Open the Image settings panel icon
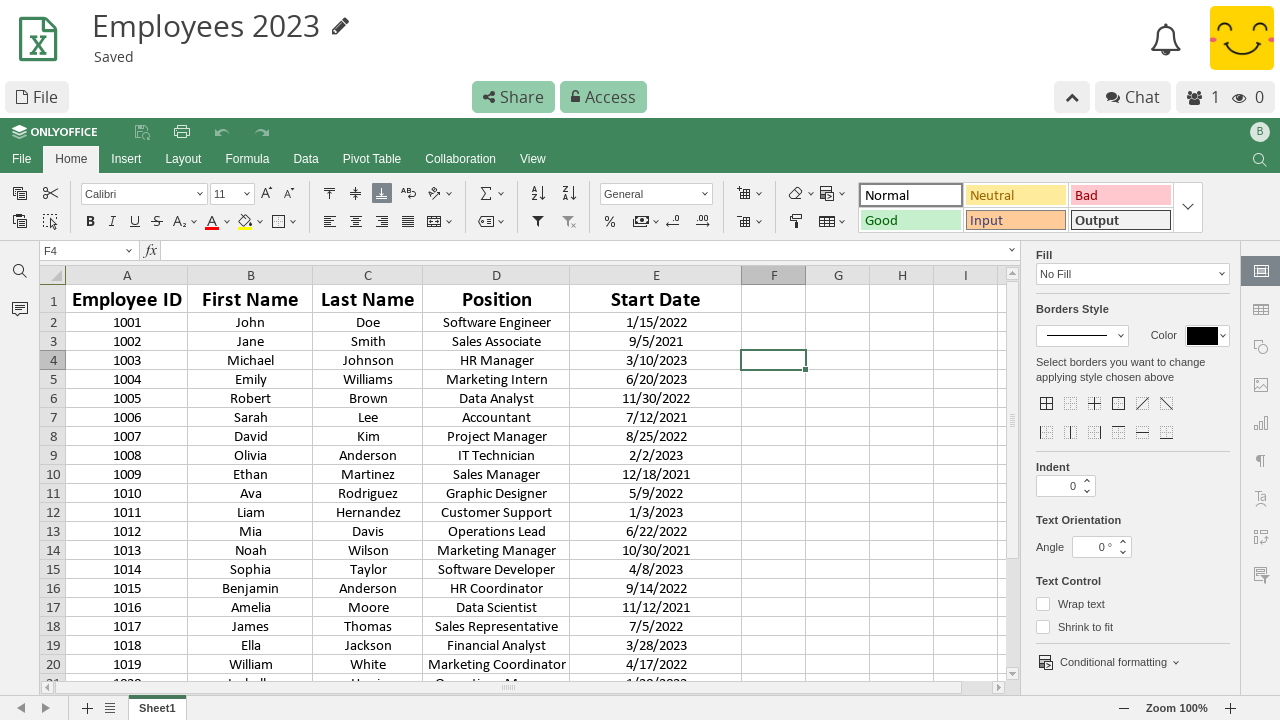Image resolution: width=1280 pixels, height=720 pixels. (1261, 384)
